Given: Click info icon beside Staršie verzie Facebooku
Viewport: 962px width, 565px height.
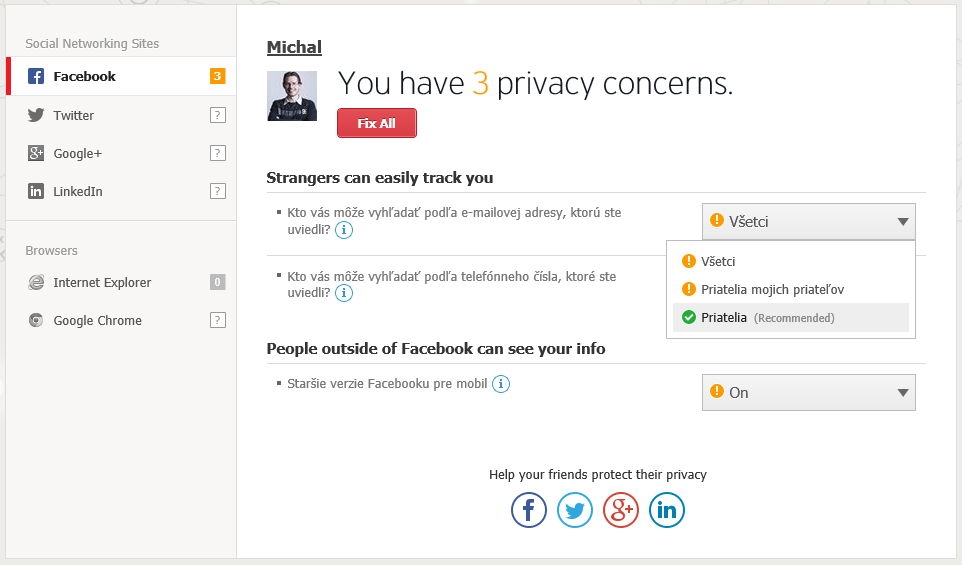Looking at the screenshot, I should point(501,384).
